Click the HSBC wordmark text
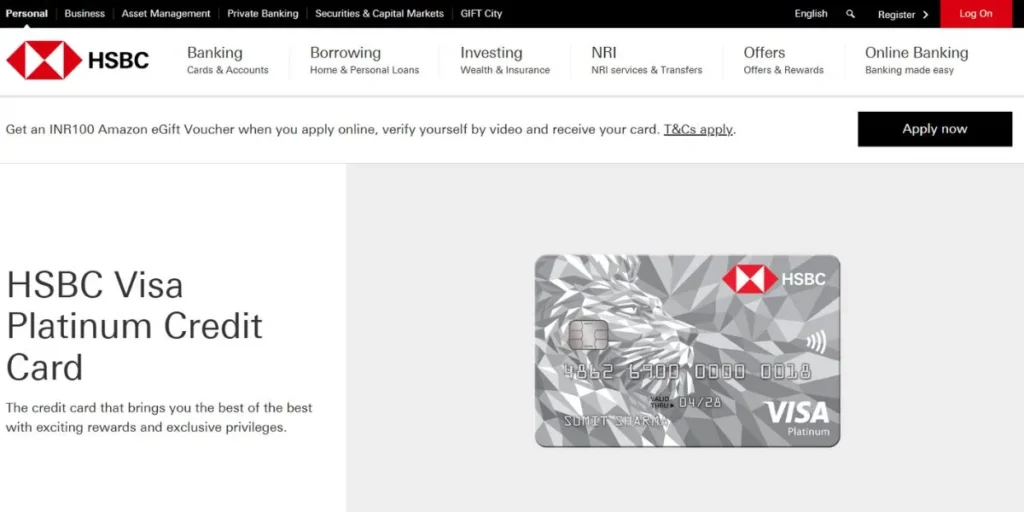 point(118,60)
